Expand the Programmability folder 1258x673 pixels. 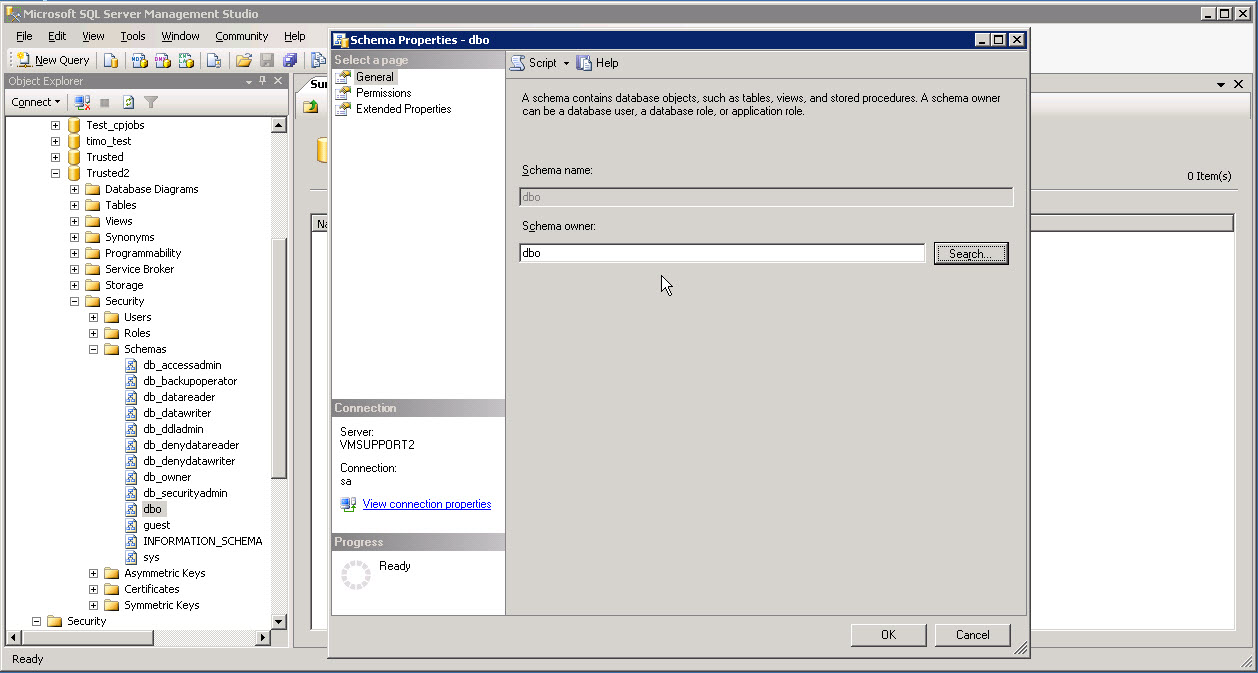tap(75, 253)
